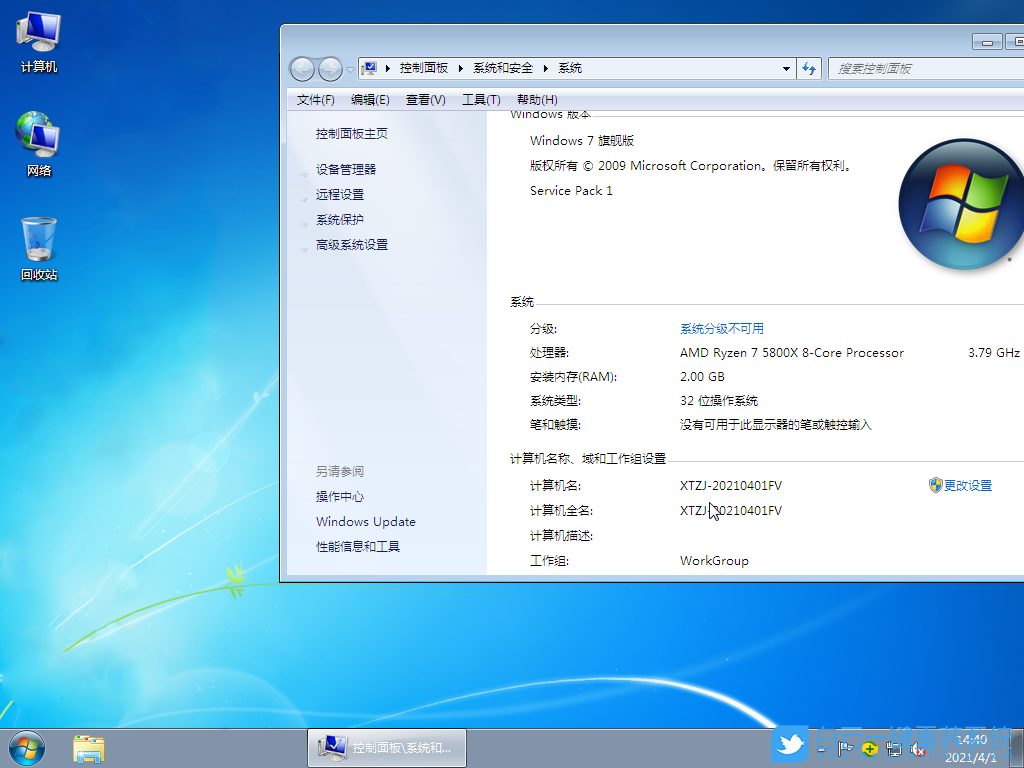Viewport: 1024px width, 768px height.
Task: Open the address bar dropdown arrow
Action: tap(786, 68)
